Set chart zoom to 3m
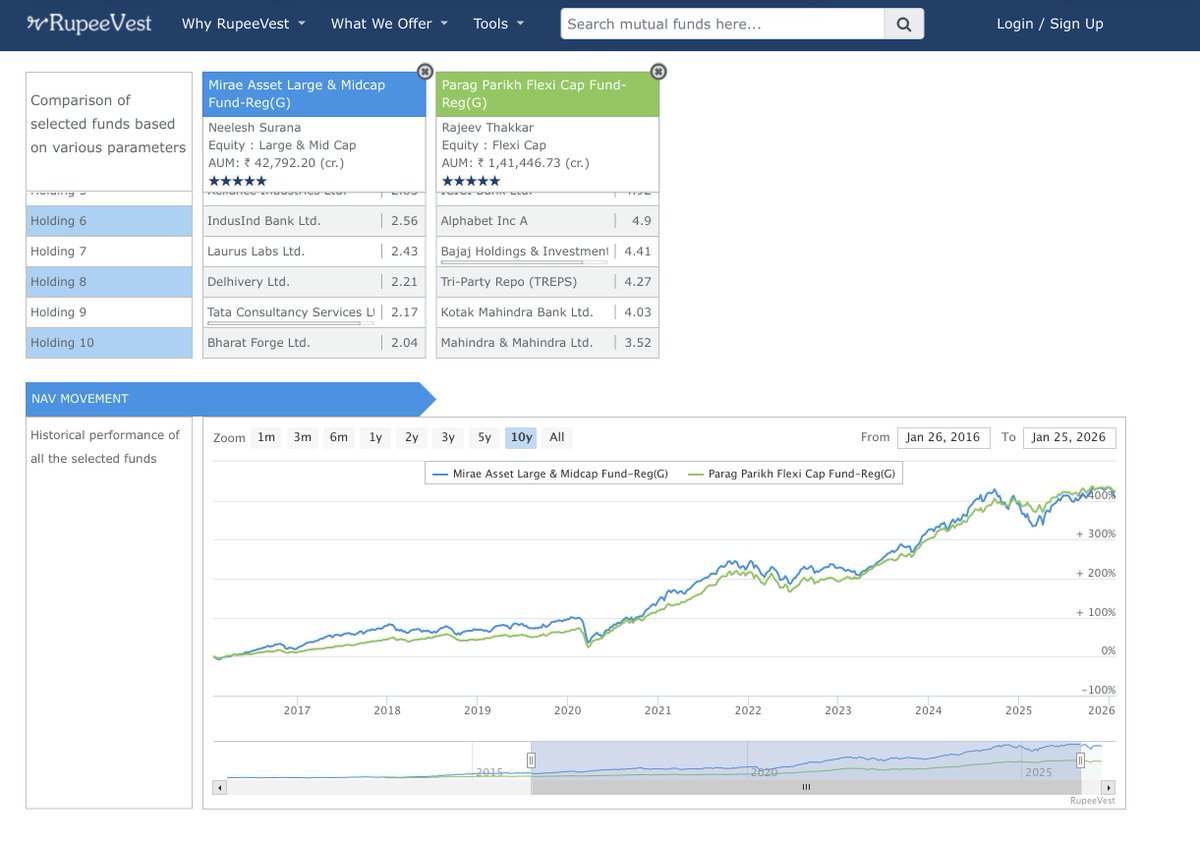Image resolution: width=1200 pixels, height=842 pixels. coord(302,437)
